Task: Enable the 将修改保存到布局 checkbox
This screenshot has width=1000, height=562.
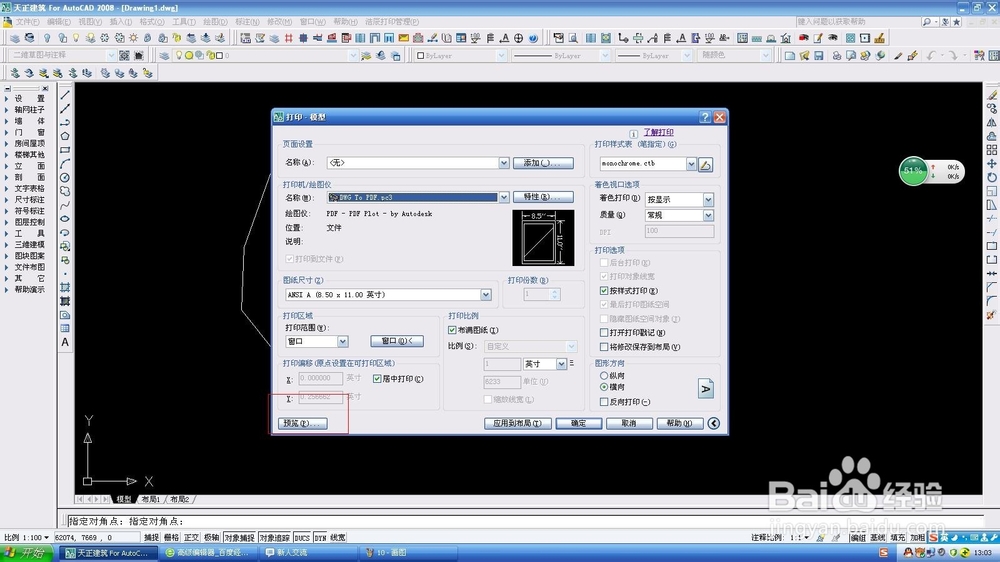Action: tap(604, 347)
